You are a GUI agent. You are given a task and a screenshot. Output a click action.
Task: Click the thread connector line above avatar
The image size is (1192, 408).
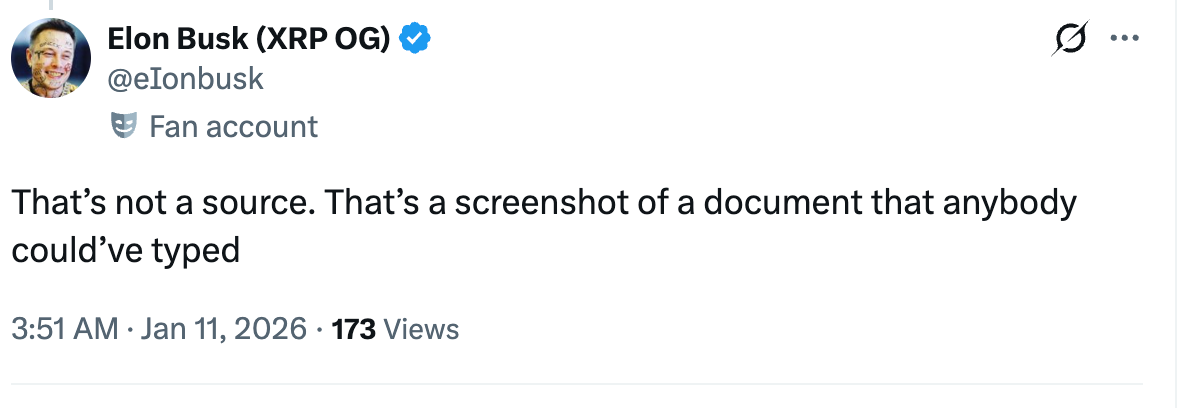[x=51, y=4]
